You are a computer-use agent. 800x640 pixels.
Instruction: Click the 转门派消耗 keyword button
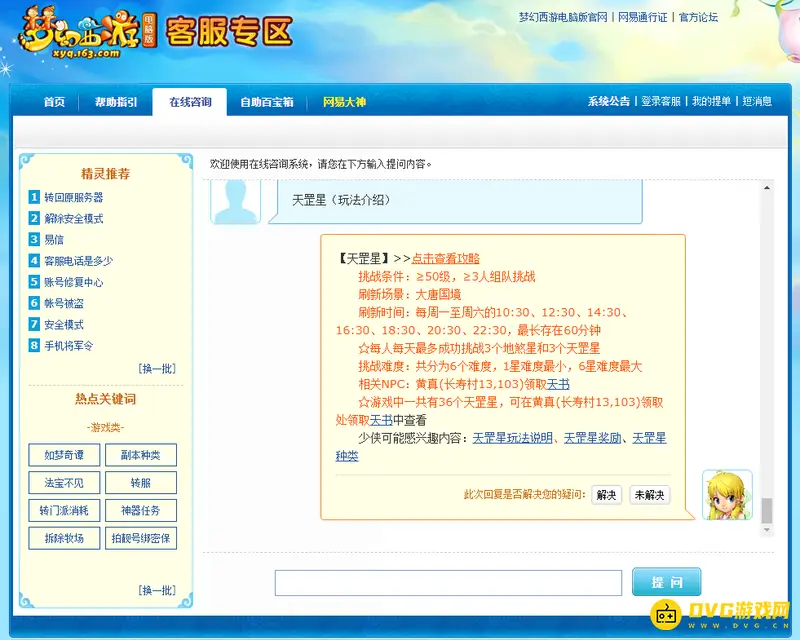(x=64, y=510)
